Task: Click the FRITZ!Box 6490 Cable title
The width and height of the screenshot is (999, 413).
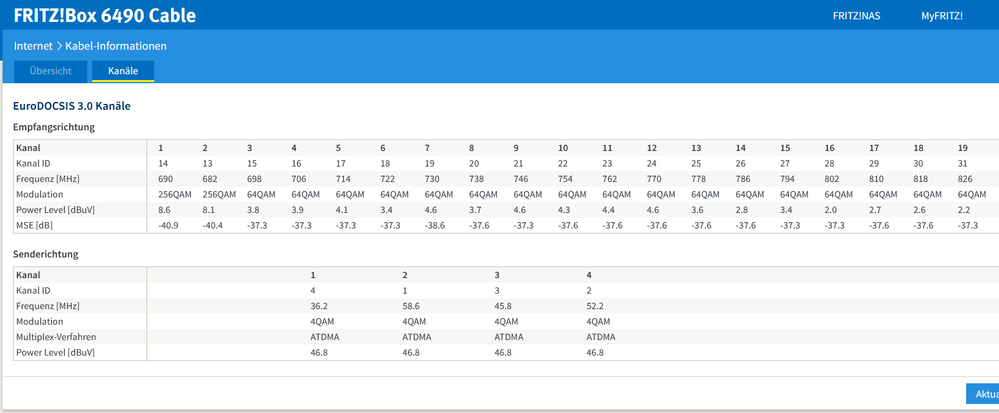Action: click(104, 16)
